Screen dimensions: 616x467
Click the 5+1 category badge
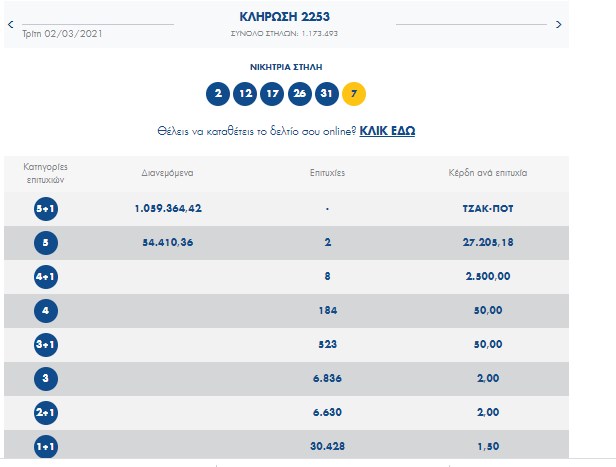point(44,208)
